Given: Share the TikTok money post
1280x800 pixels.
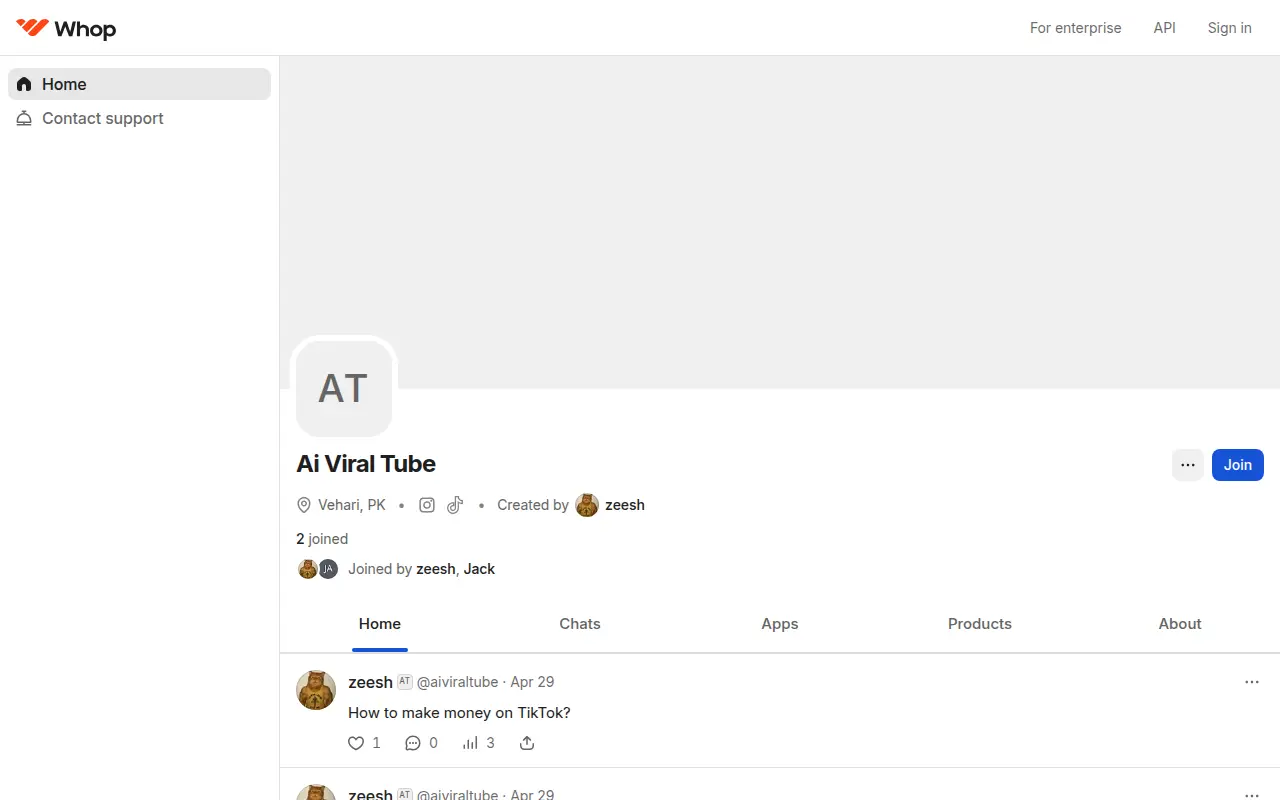Looking at the screenshot, I should [x=527, y=743].
